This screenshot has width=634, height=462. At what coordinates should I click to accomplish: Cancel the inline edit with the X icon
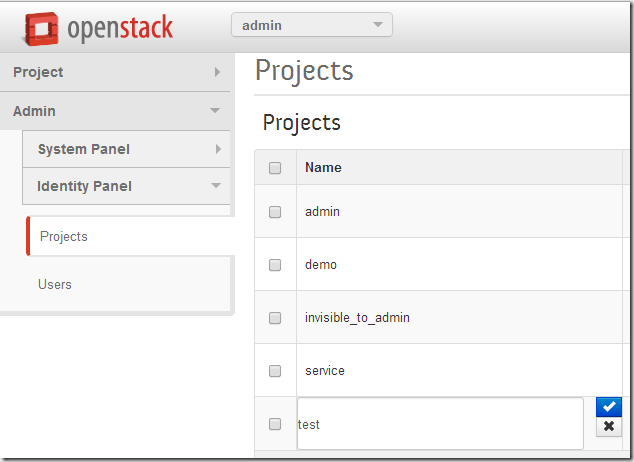[x=609, y=426]
